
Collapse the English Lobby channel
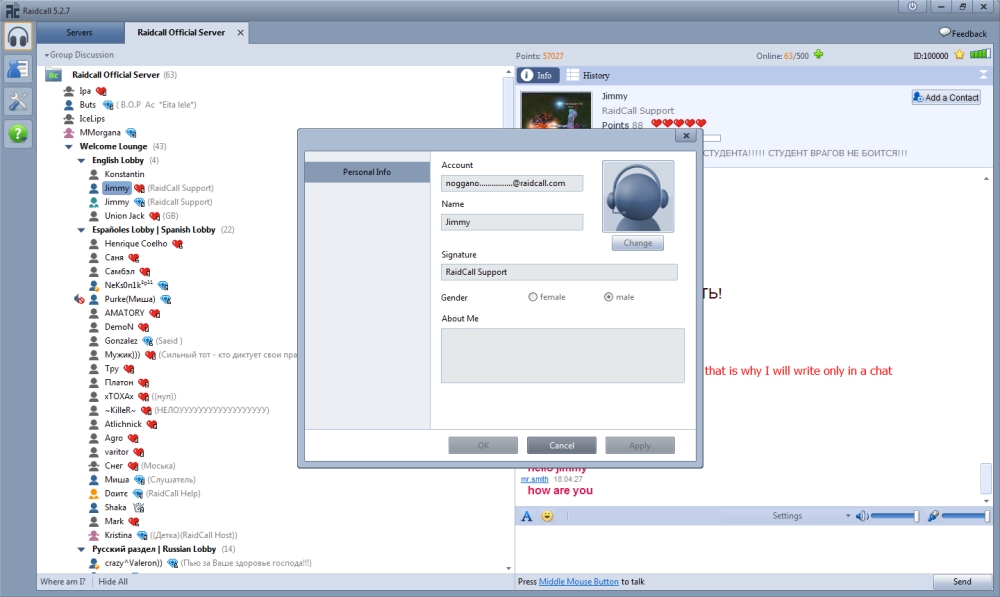pos(81,160)
